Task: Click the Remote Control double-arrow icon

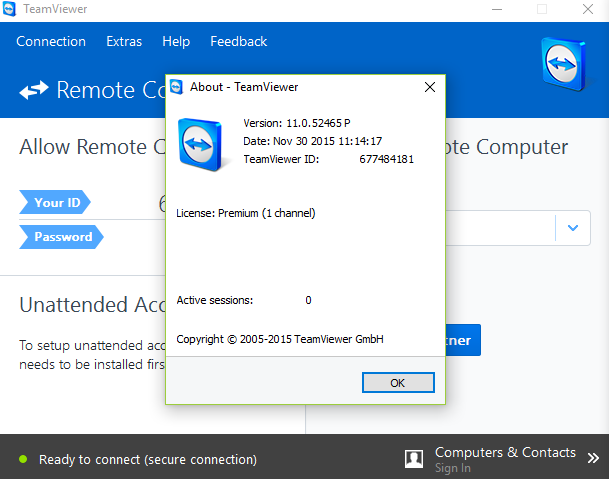Action: 34,90
